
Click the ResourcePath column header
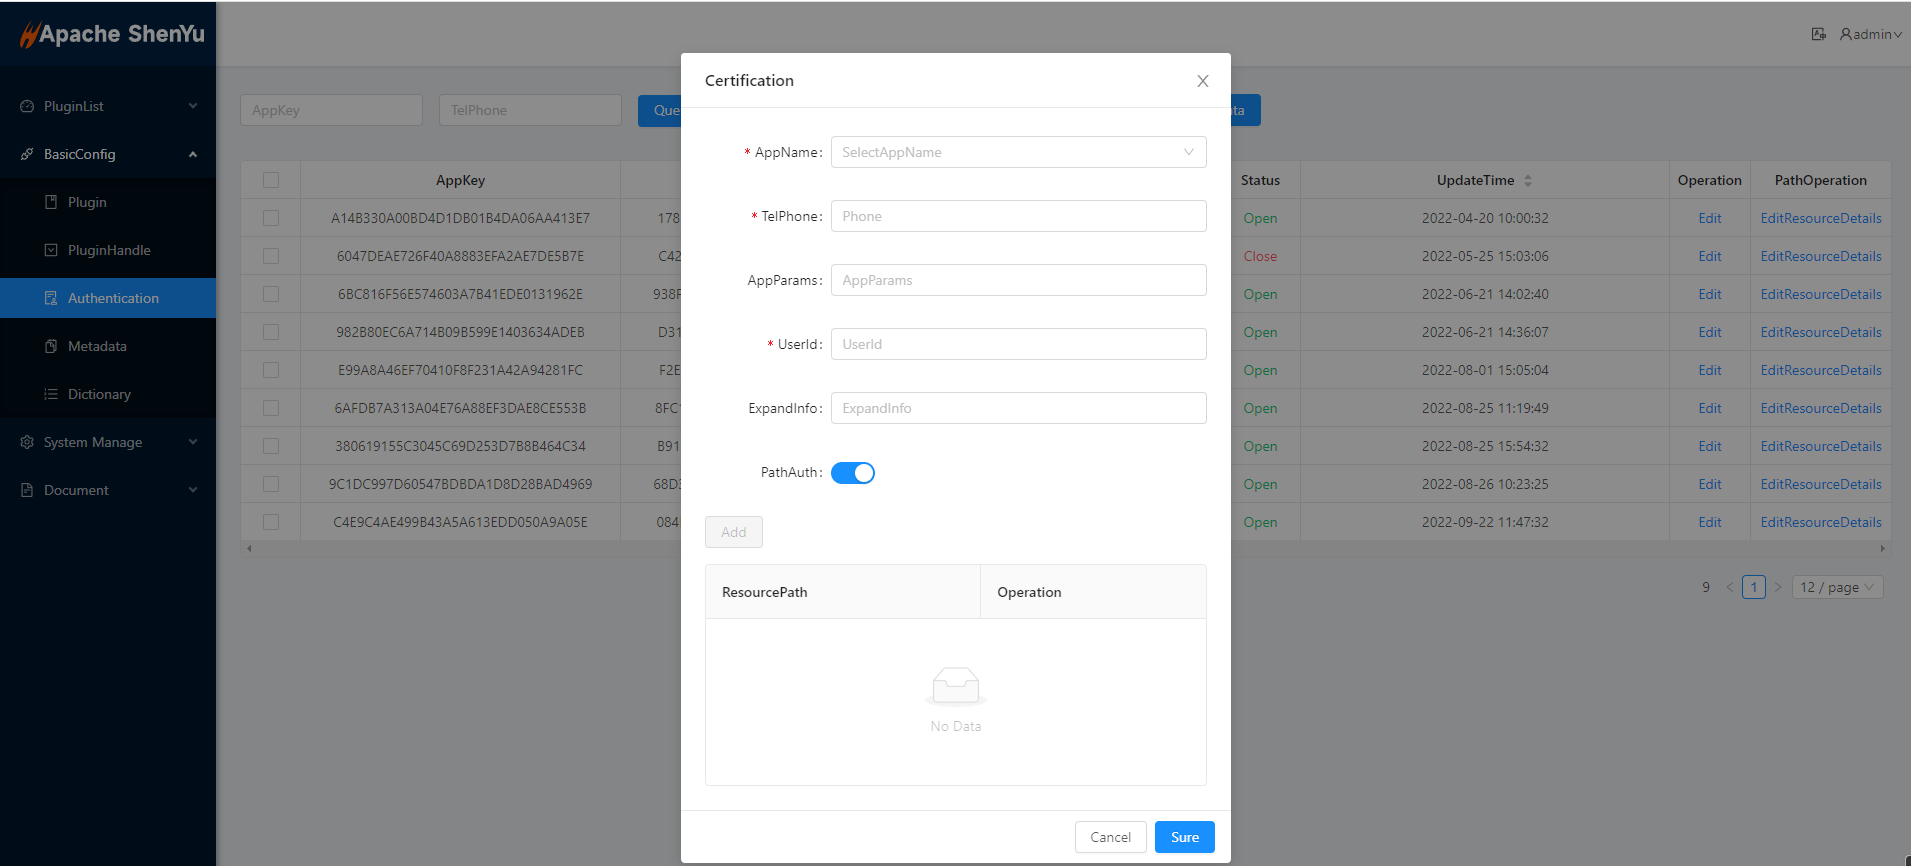[x=843, y=592]
